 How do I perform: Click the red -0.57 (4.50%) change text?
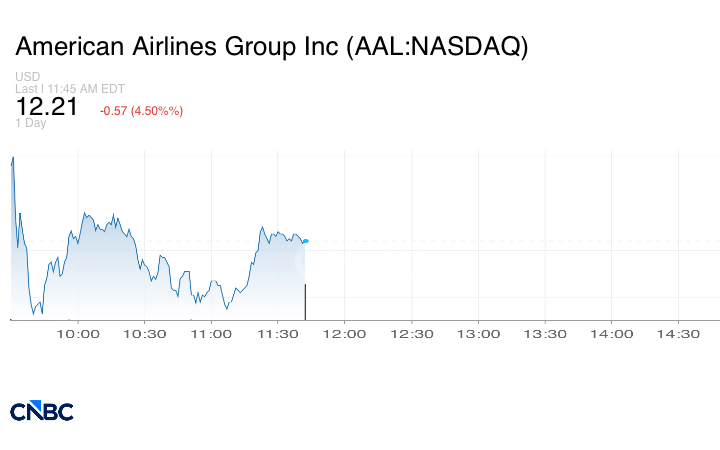[141, 110]
